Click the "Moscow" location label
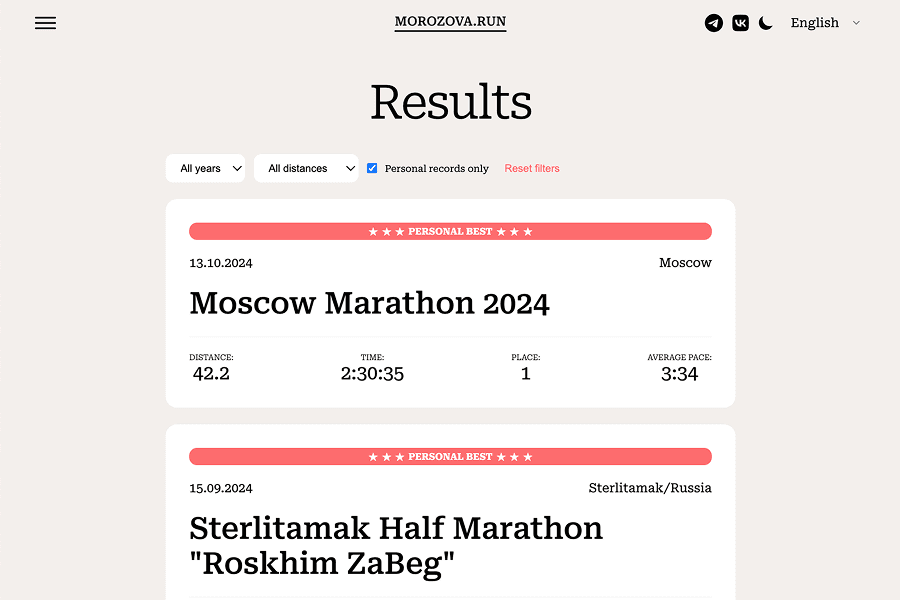900x600 pixels. pos(685,263)
